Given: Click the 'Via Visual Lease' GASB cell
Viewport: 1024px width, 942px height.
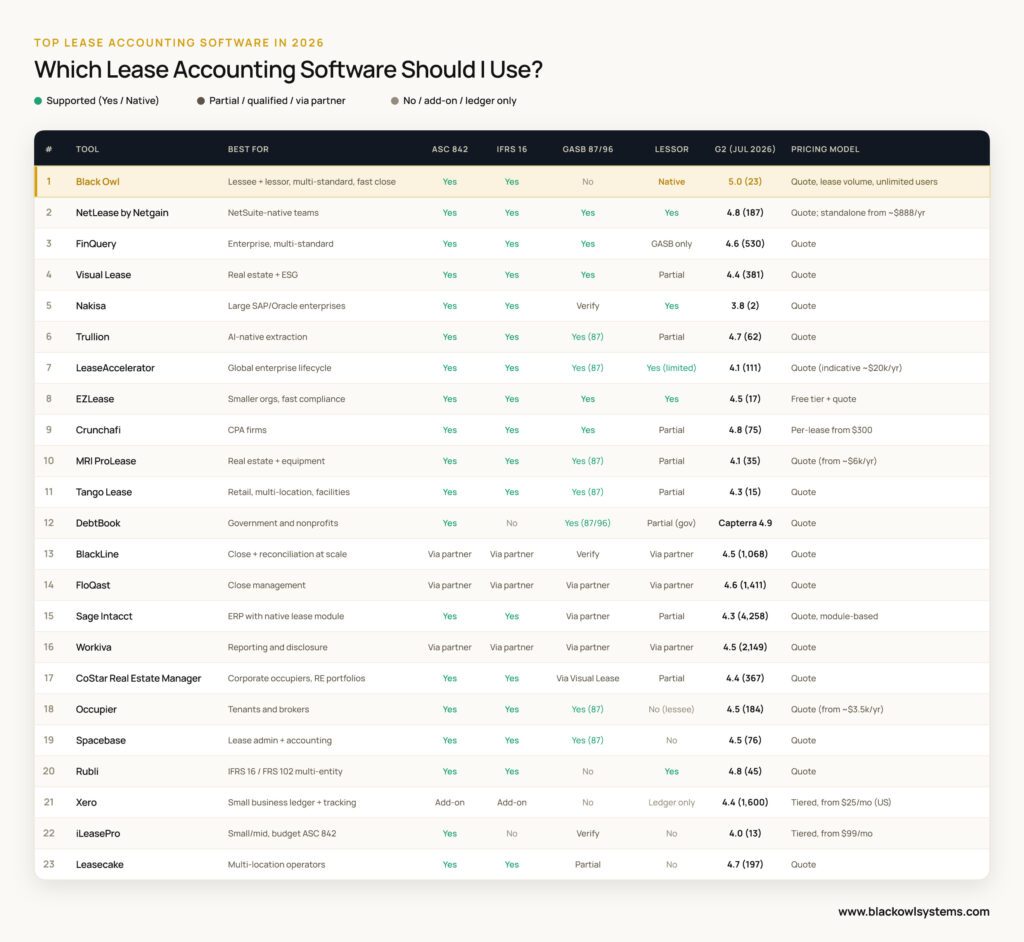Looking at the screenshot, I should [588, 678].
